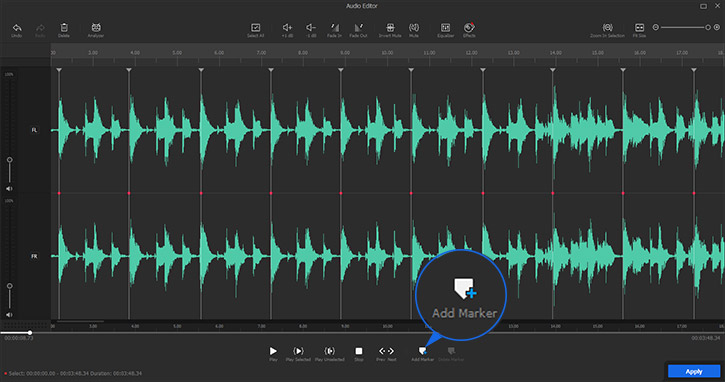Toggle the FL channel speaker mute

[x=9, y=189]
